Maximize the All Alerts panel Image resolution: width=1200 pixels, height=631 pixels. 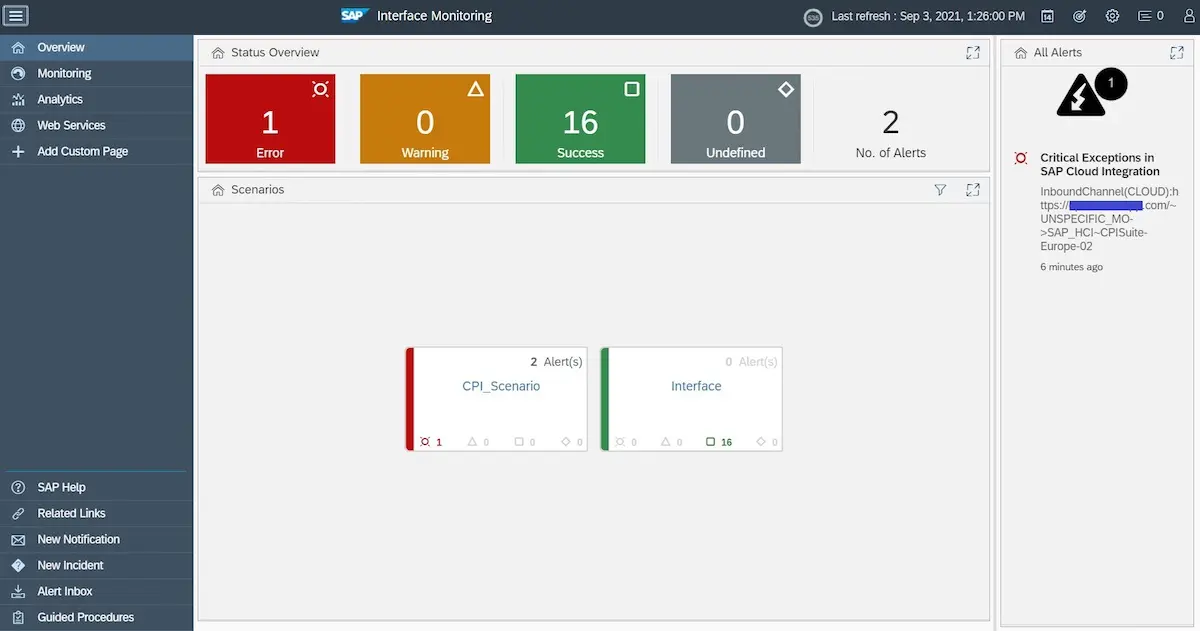tap(1177, 53)
